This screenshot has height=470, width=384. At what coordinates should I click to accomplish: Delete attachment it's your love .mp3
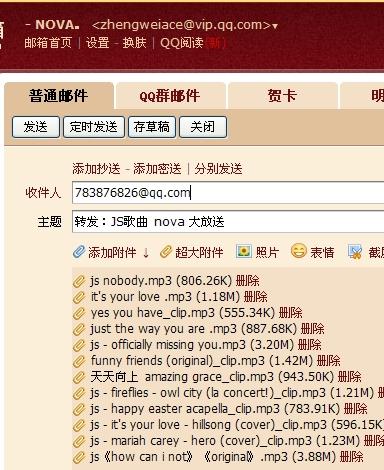tap(256, 297)
